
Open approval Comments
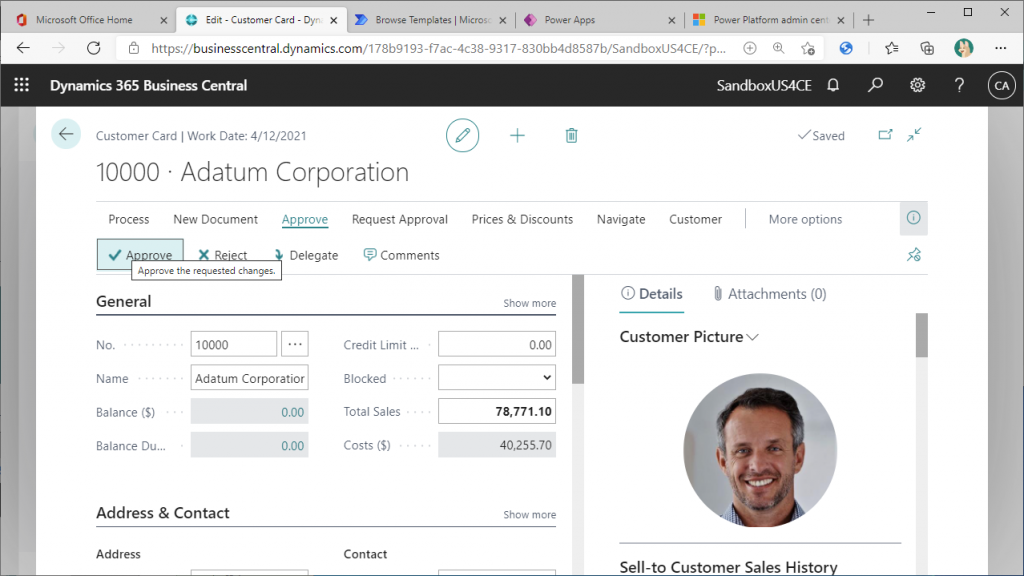(402, 255)
